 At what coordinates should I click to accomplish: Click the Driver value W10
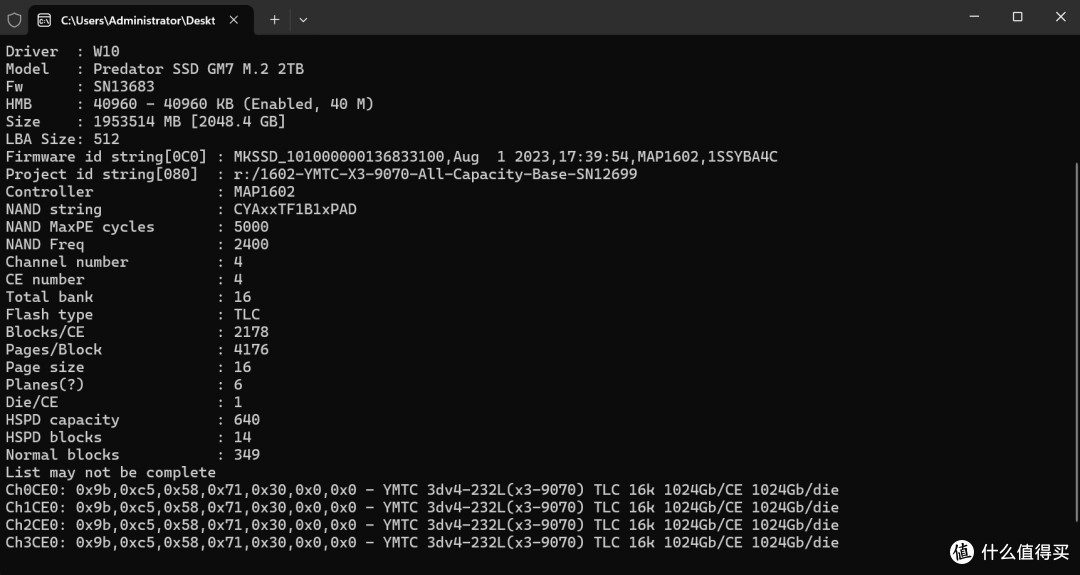click(106, 52)
